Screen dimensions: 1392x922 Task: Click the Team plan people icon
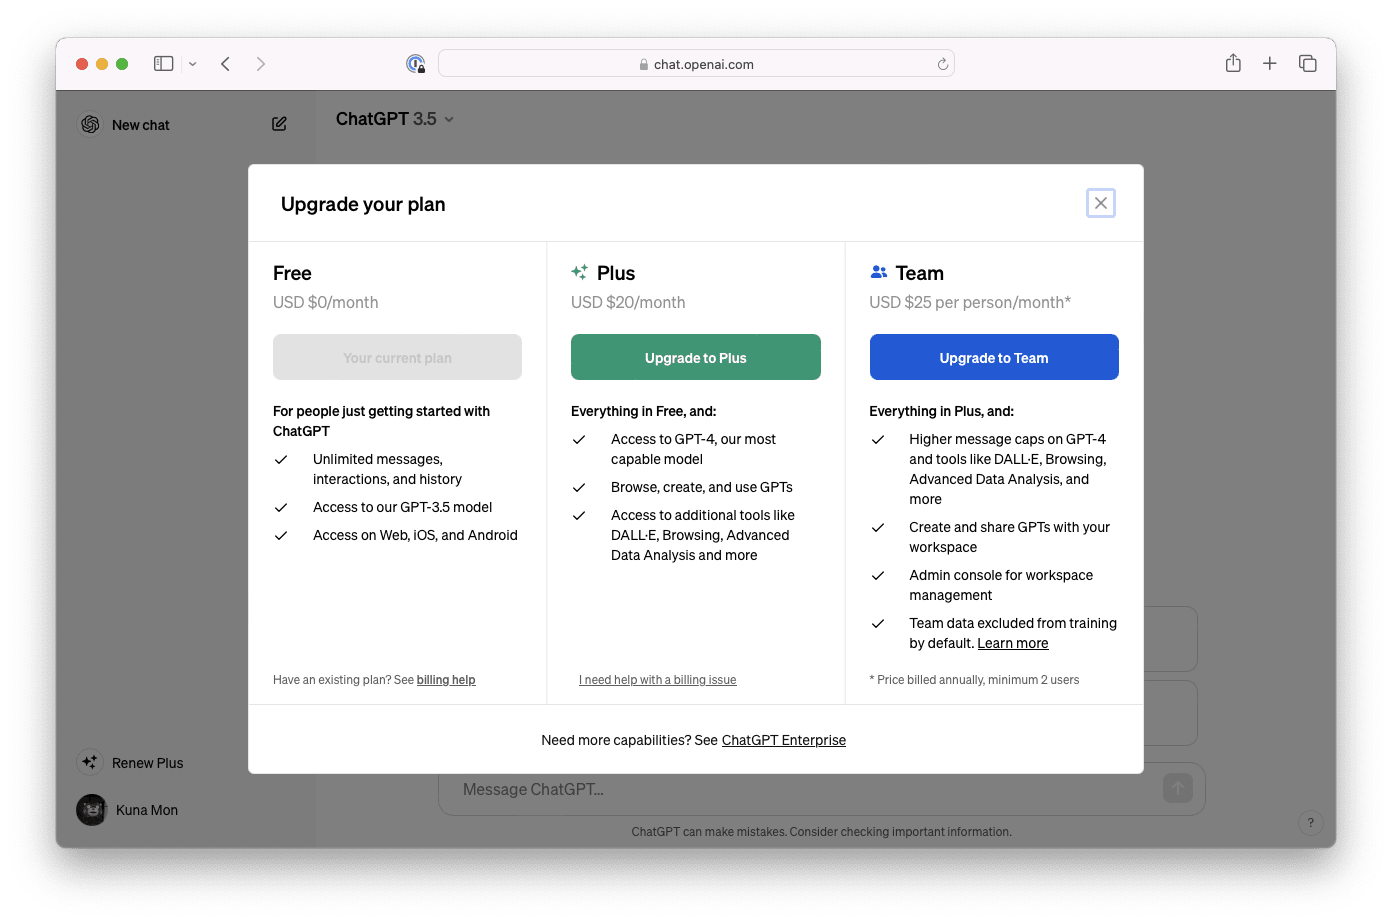coord(879,272)
